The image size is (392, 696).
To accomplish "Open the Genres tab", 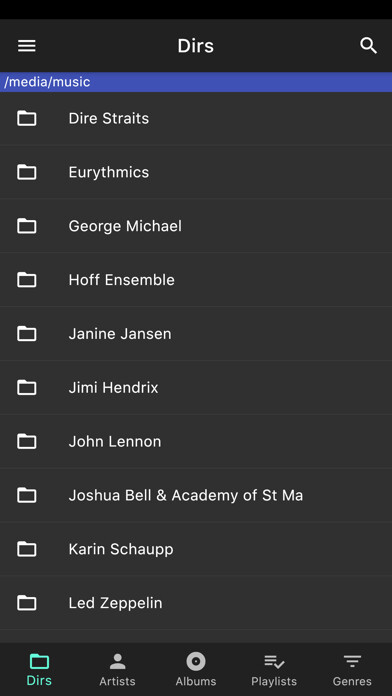I will [352, 670].
